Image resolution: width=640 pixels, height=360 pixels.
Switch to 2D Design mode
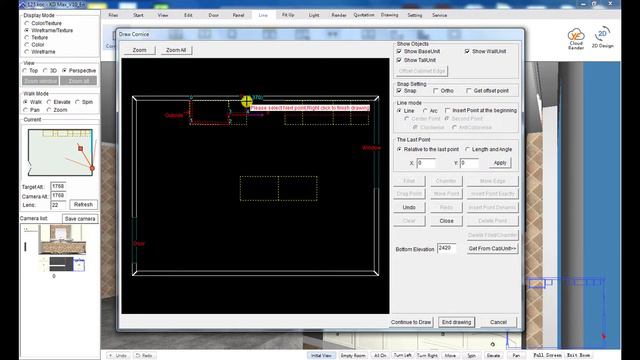pos(602,38)
